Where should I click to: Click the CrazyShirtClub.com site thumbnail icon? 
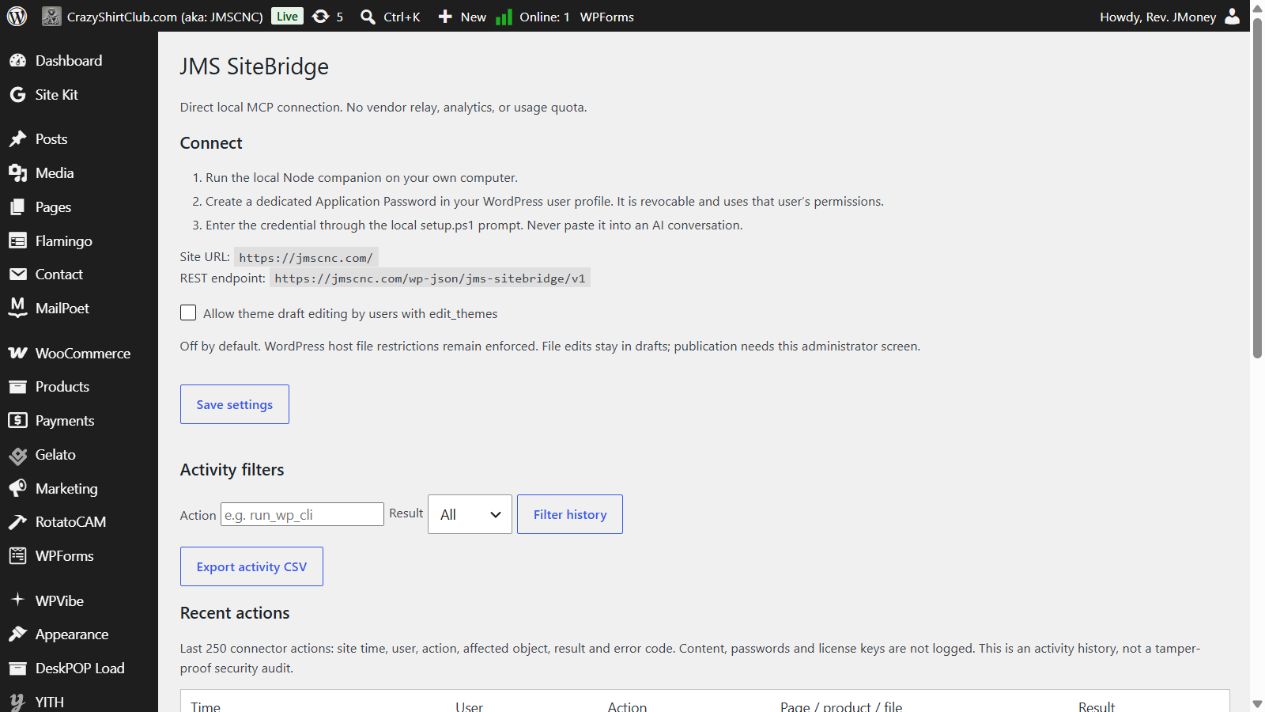[x=51, y=16]
